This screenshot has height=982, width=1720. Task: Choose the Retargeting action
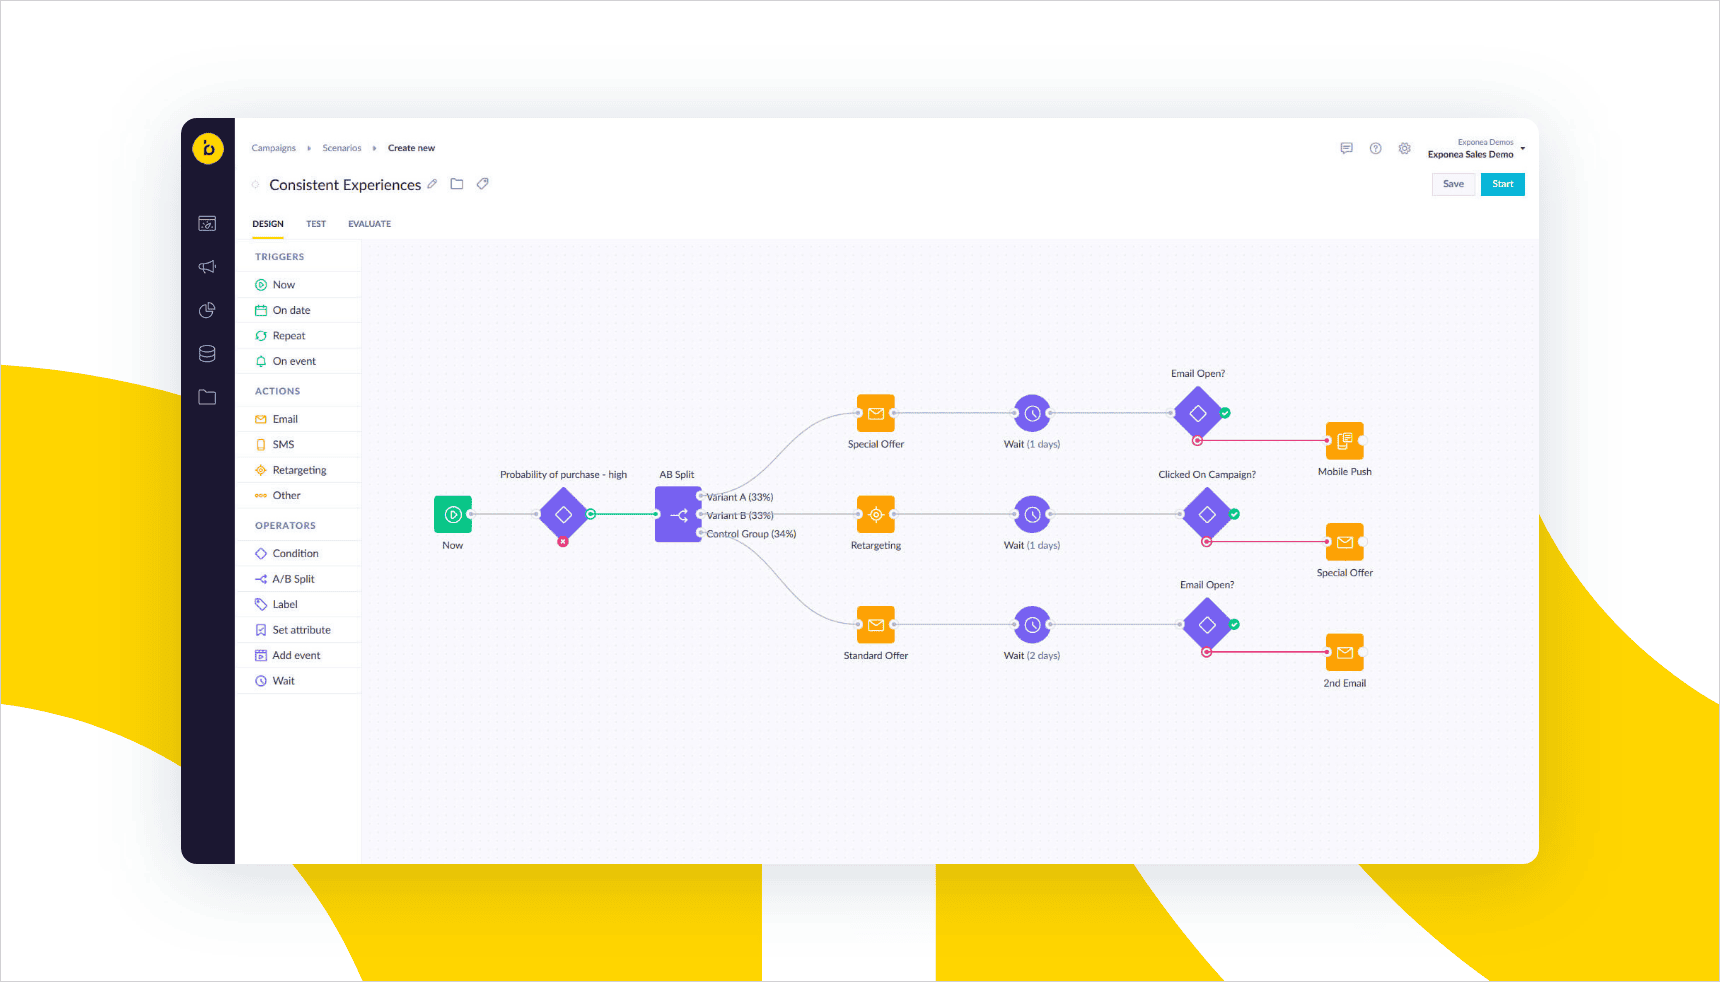(x=298, y=469)
